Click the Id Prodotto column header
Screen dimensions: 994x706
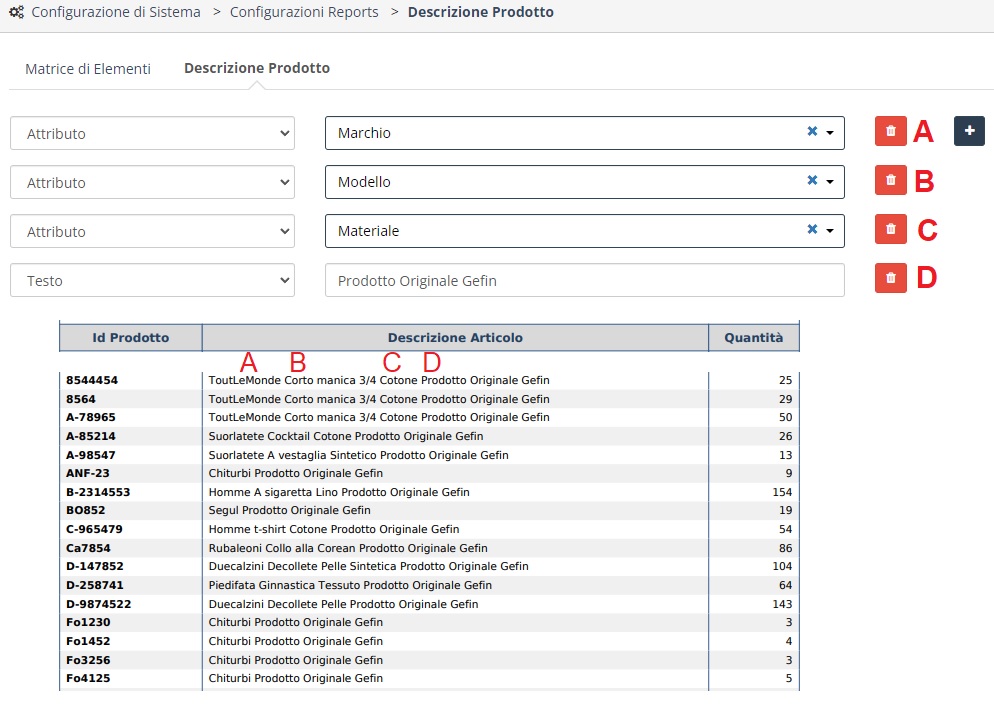(x=131, y=338)
